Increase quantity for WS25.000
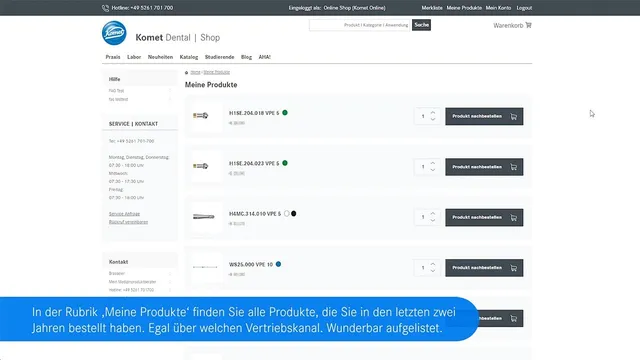 [433, 264]
